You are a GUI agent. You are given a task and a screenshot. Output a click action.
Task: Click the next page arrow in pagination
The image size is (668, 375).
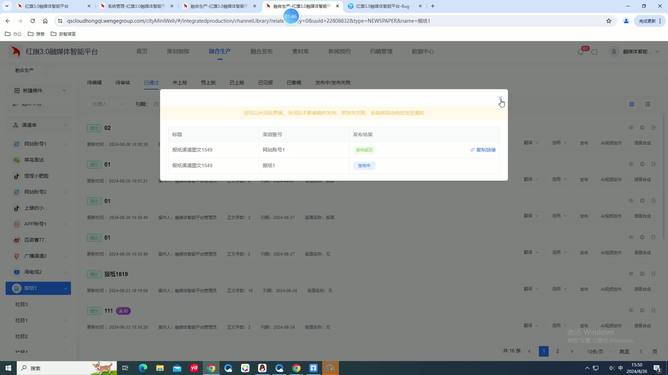pos(571,351)
